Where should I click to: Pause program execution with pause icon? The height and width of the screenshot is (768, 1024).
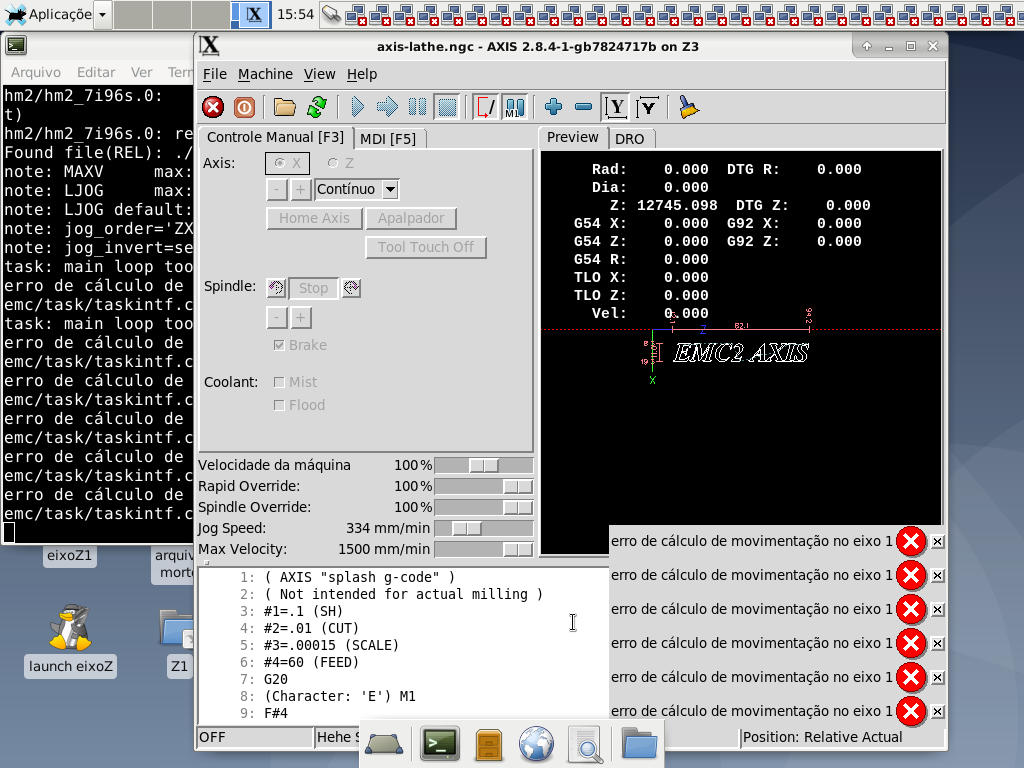coord(417,107)
